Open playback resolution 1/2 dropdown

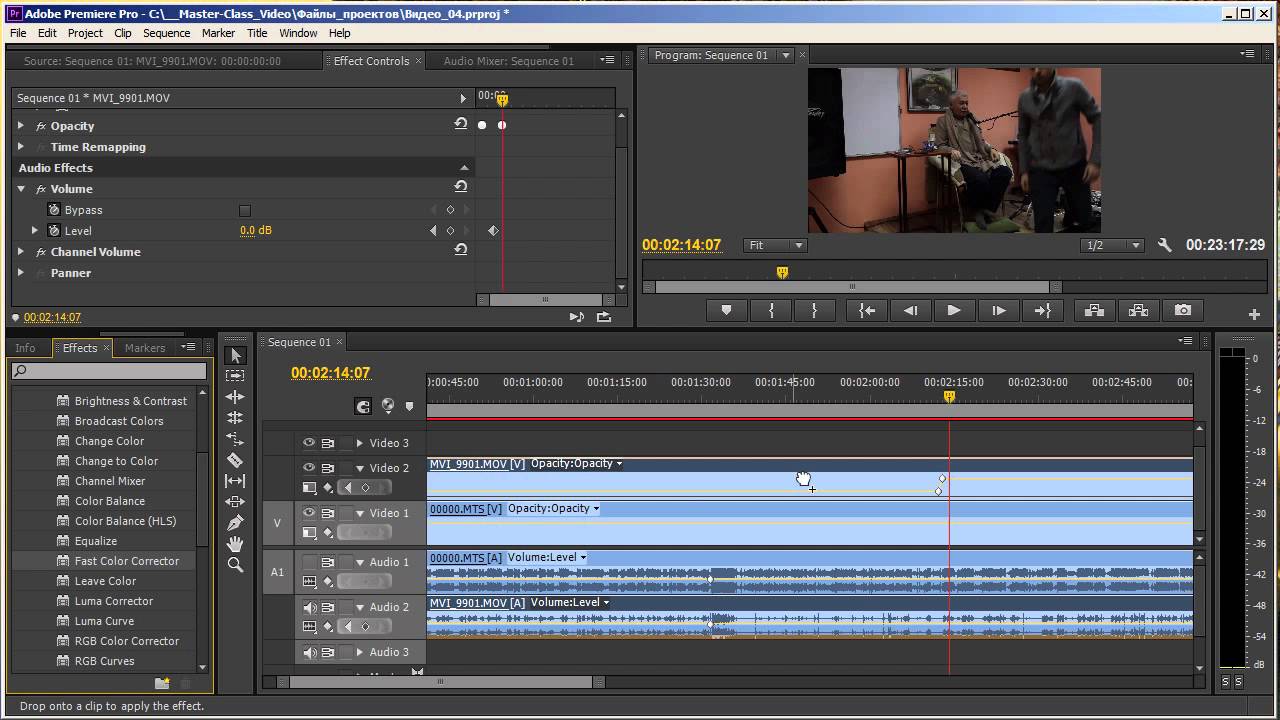pyautogui.click(x=1112, y=245)
